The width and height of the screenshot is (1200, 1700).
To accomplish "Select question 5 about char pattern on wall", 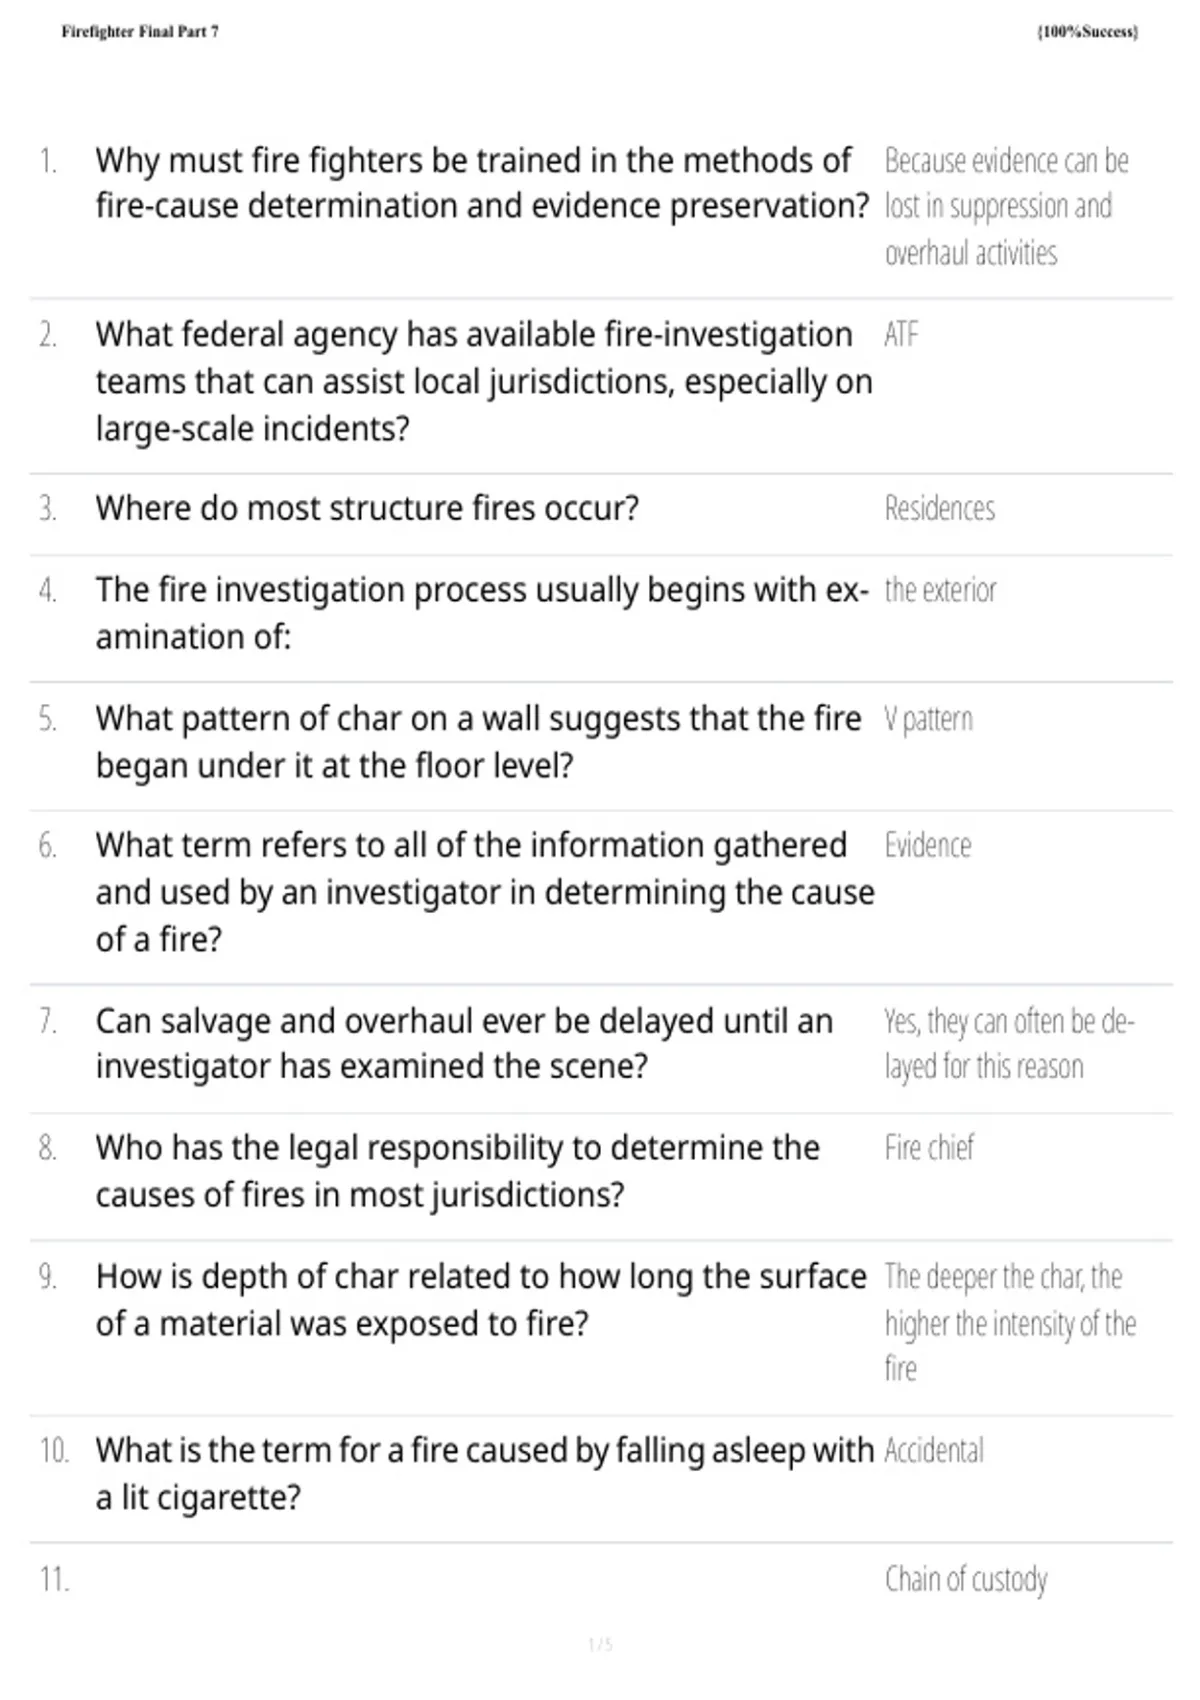I will [478, 742].
